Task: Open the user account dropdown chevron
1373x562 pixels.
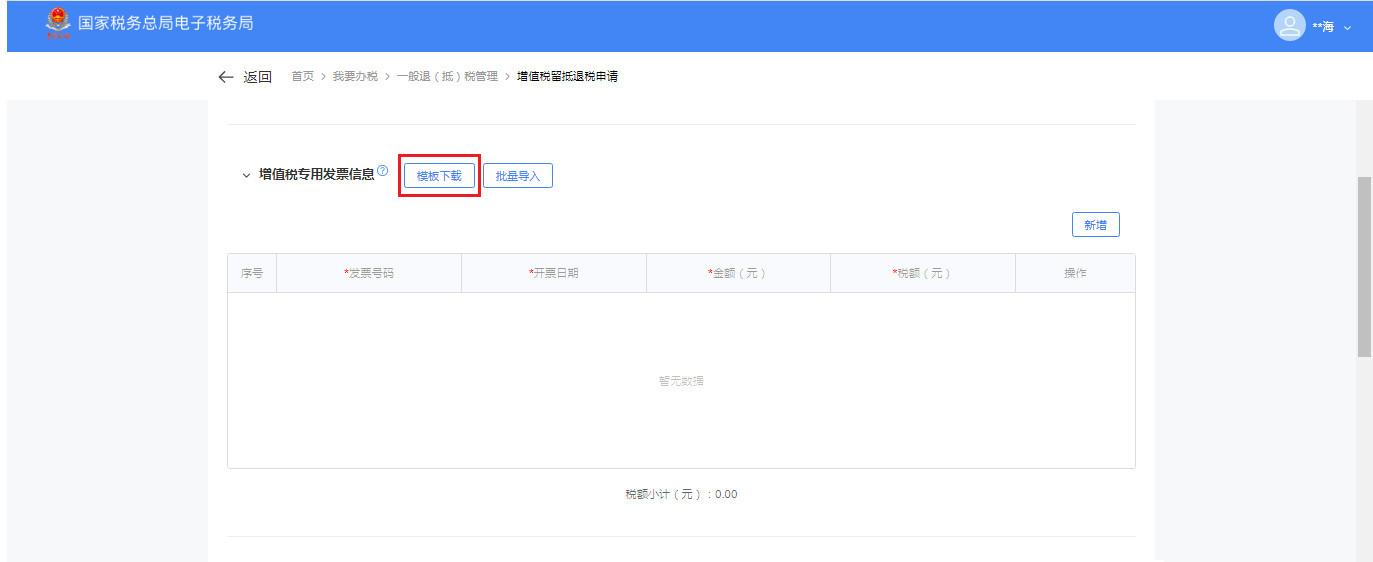Action: [x=1347, y=27]
